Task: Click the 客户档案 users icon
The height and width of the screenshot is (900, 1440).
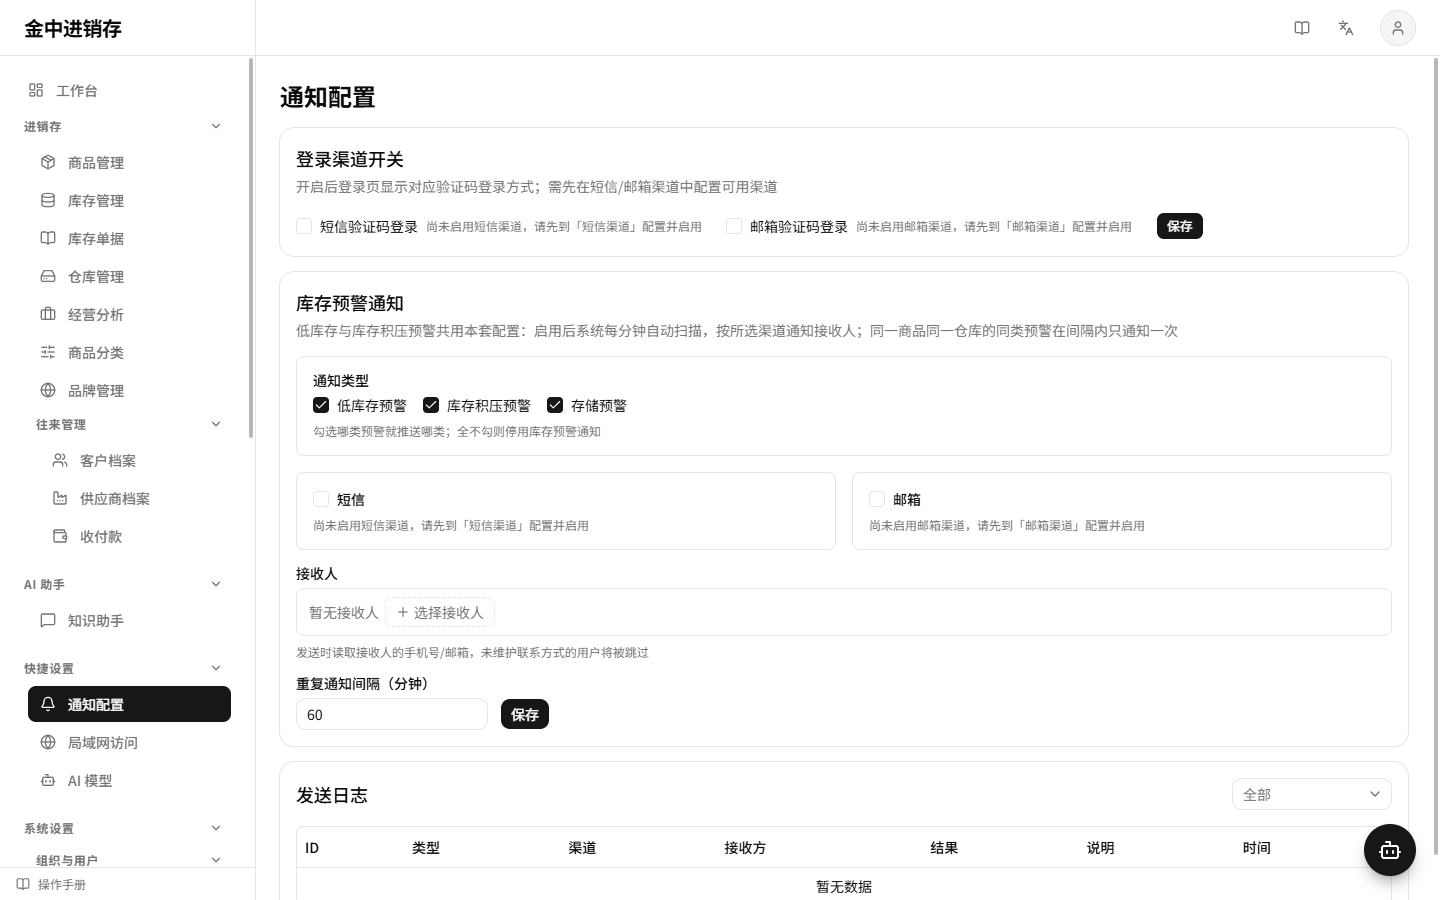Action: click(60, 460)
